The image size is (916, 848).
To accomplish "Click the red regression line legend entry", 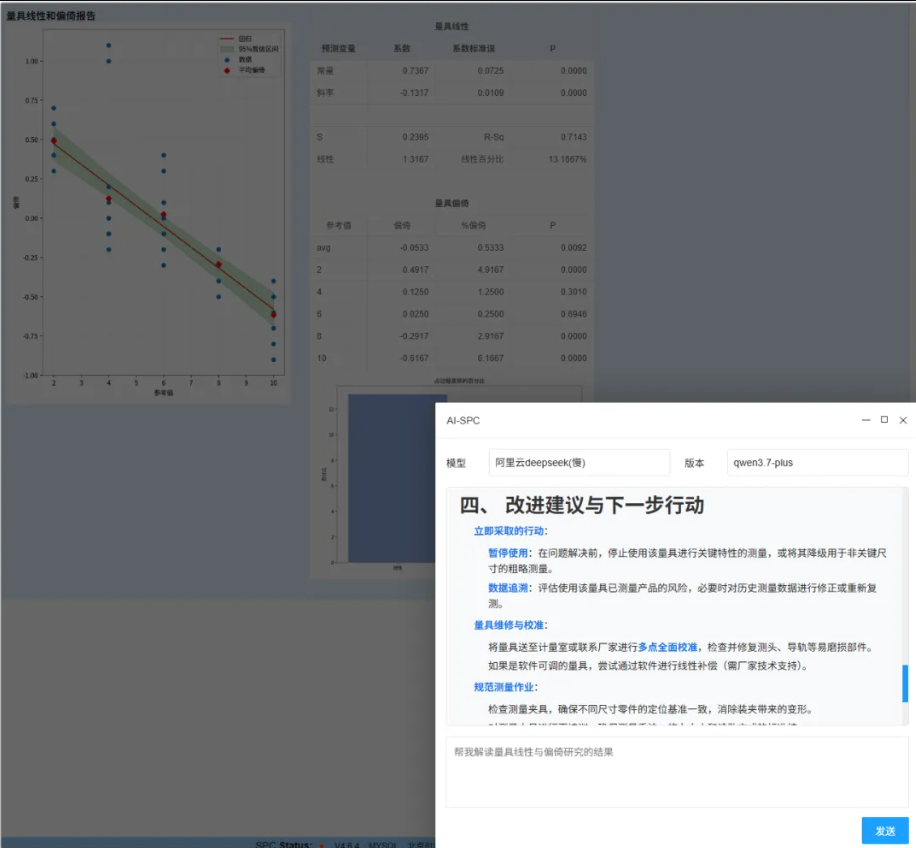I will (227, 39).
